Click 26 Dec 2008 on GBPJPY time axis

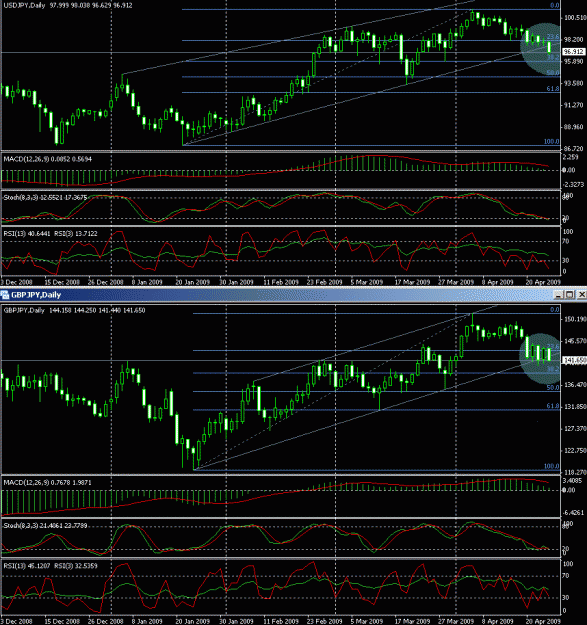pyautogui.click(x=106, y=621)
